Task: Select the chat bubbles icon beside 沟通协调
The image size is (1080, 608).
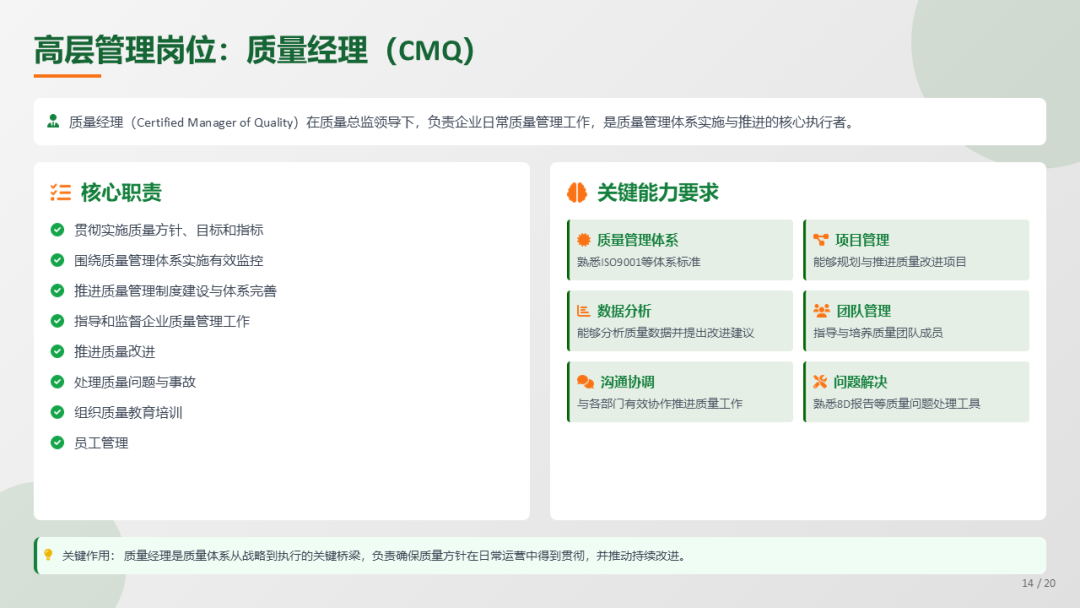Action: pos(585,382)
